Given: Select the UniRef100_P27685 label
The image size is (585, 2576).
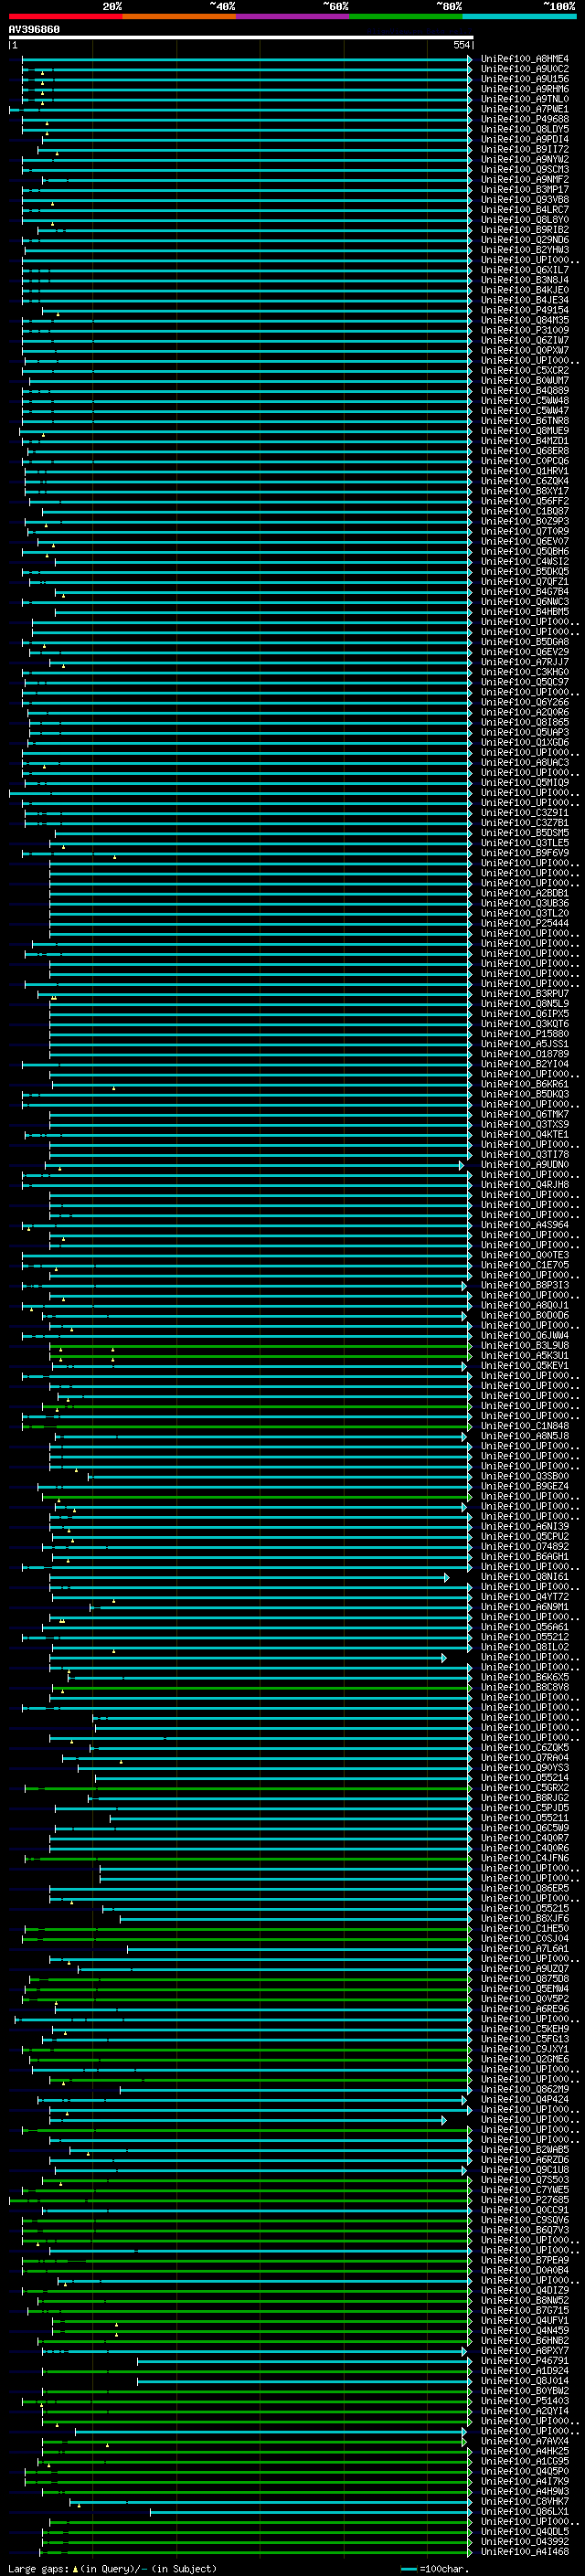Looking at the screenshot, I should click(525, 2200).
